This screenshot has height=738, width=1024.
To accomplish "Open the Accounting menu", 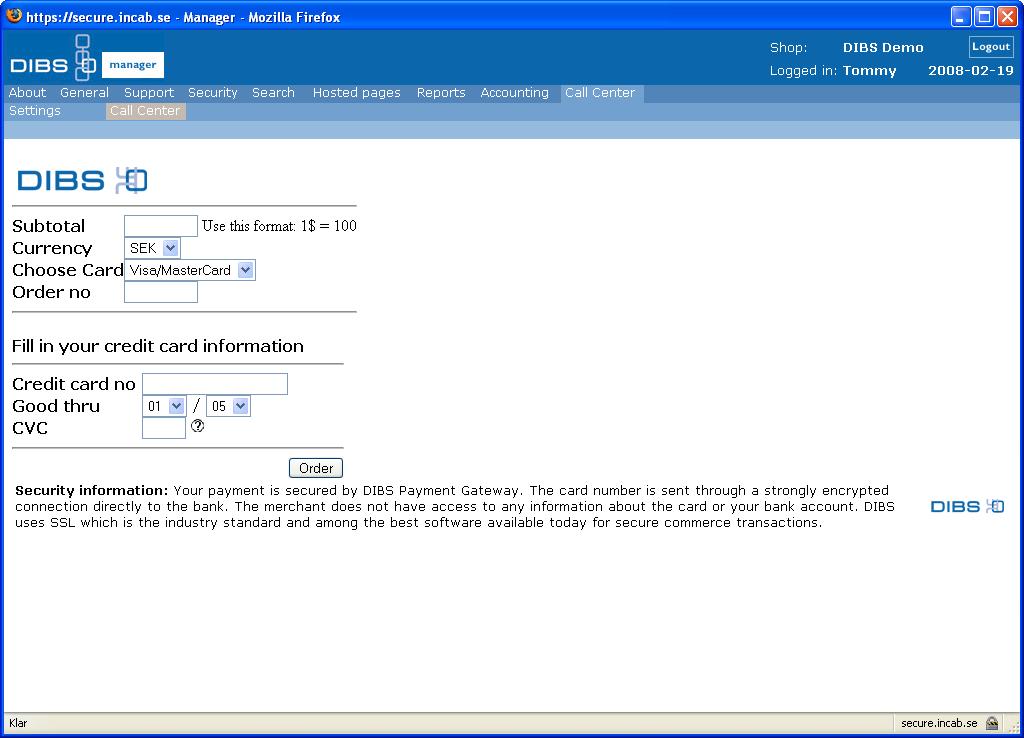I will 515,93.
